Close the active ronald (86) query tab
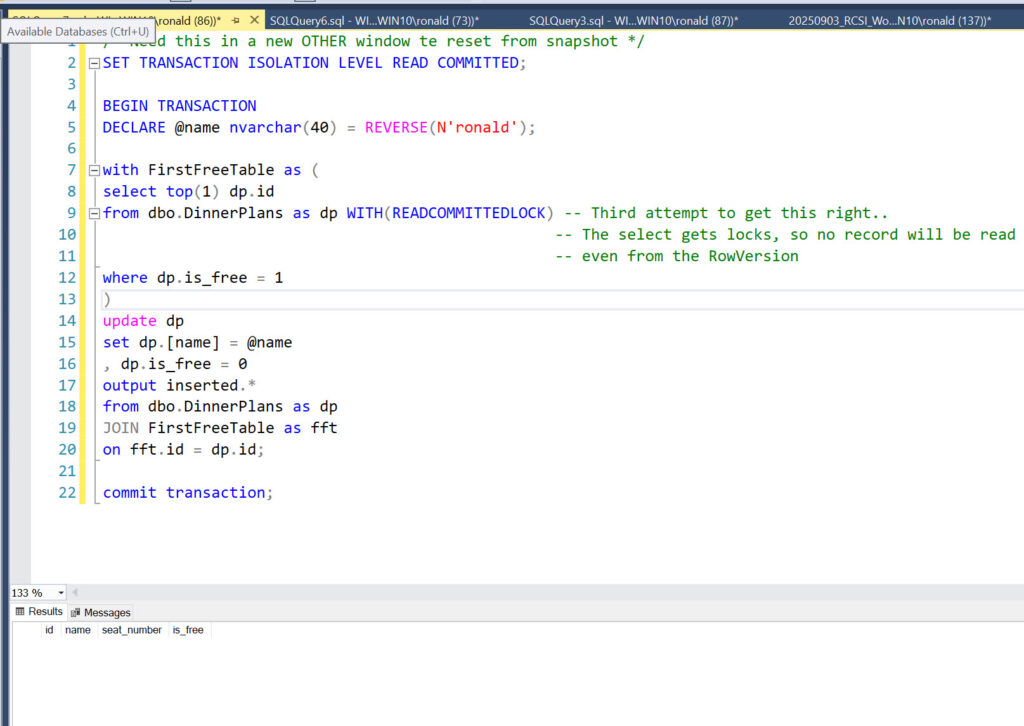 point(254,20)
